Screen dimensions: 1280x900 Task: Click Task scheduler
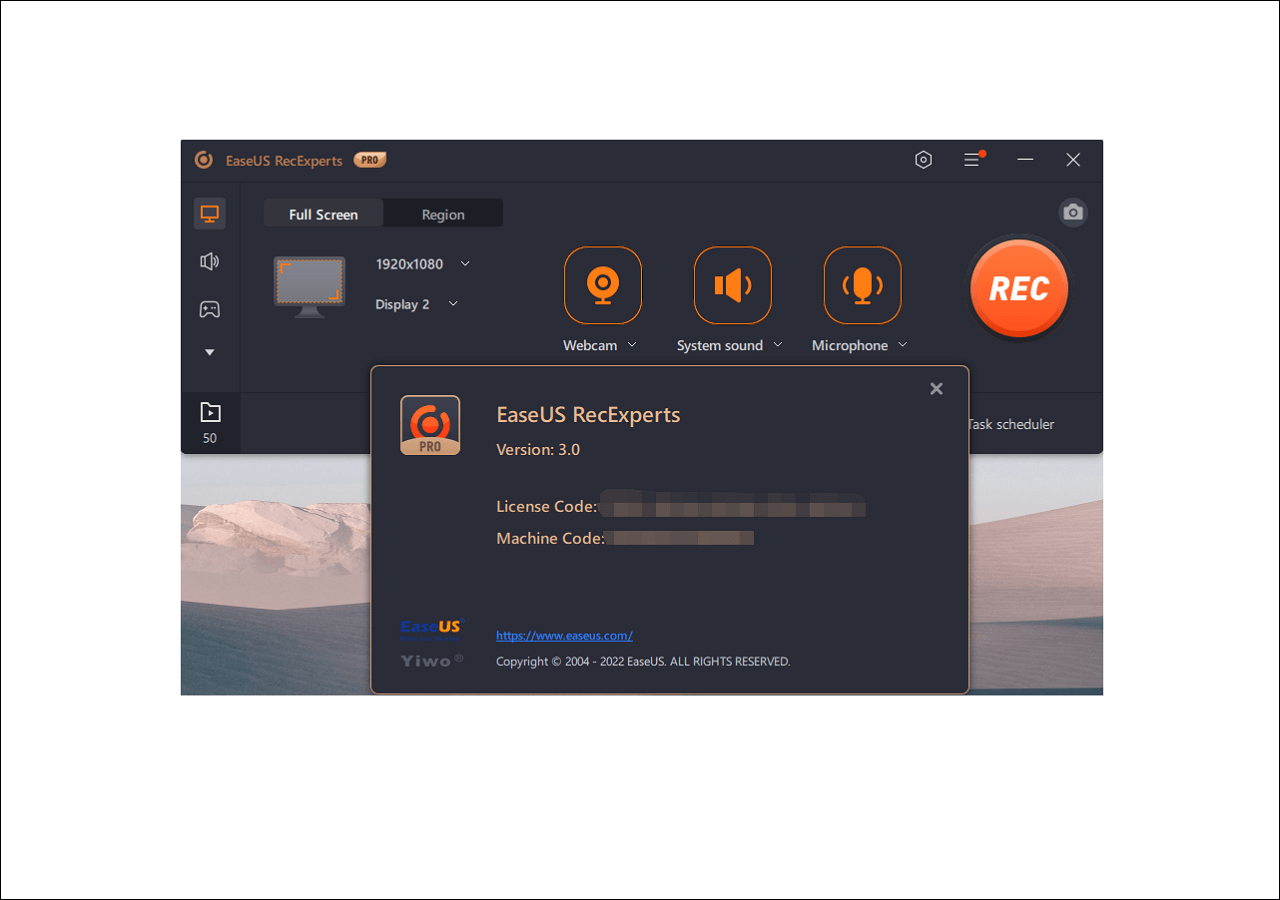[x=1010, y=424]
